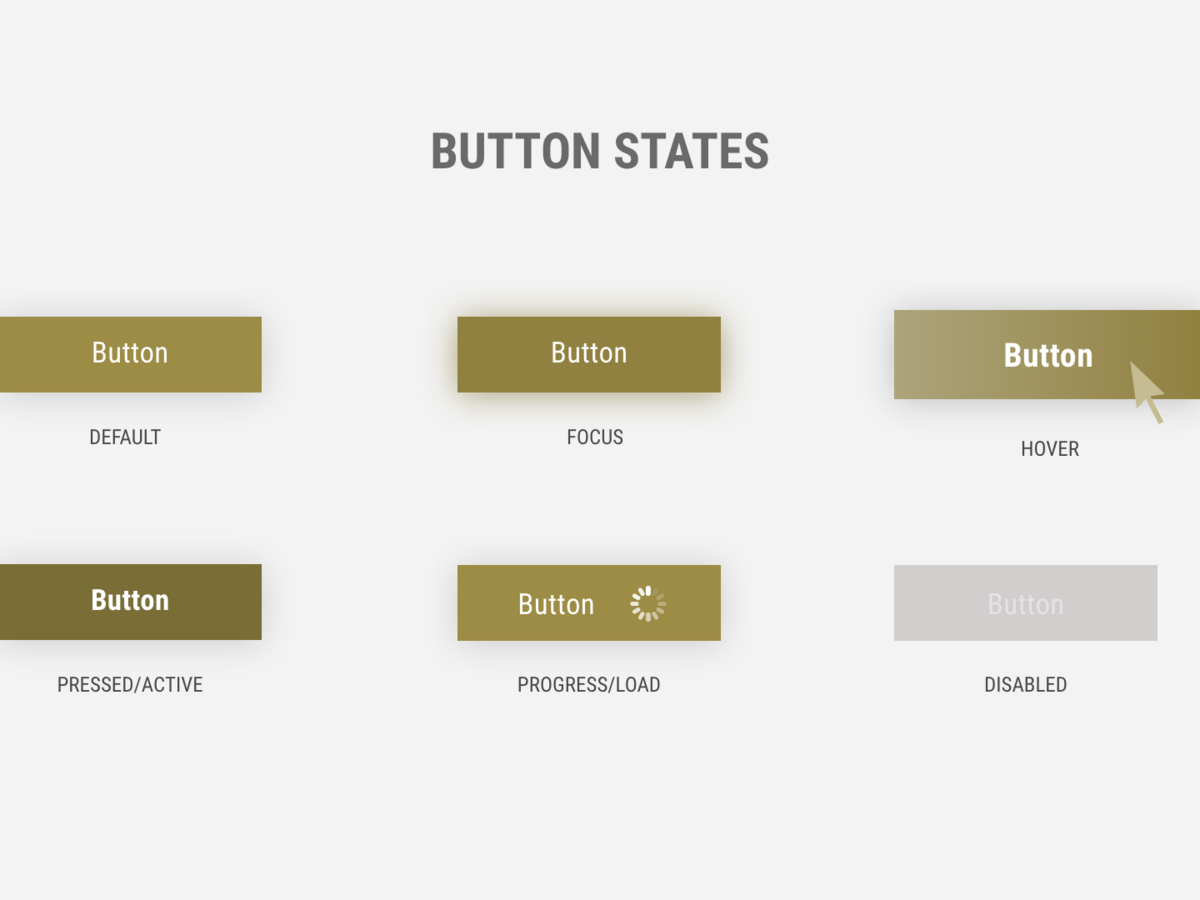Image resolution: width=1200 pixels, height=900 pixels.
Task: Click the bold Button text on the hover button
Action: [1047, 356]
